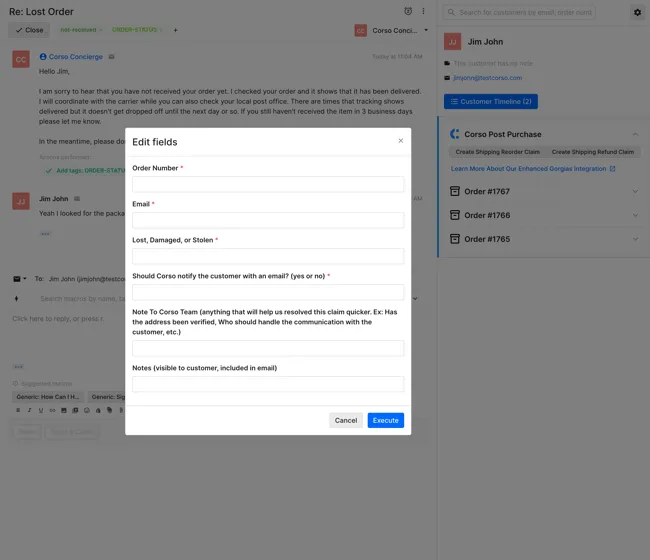This screenshot has height=560, width=650.
Task: Open the settings gear icon
Action: tap(637, 12)
